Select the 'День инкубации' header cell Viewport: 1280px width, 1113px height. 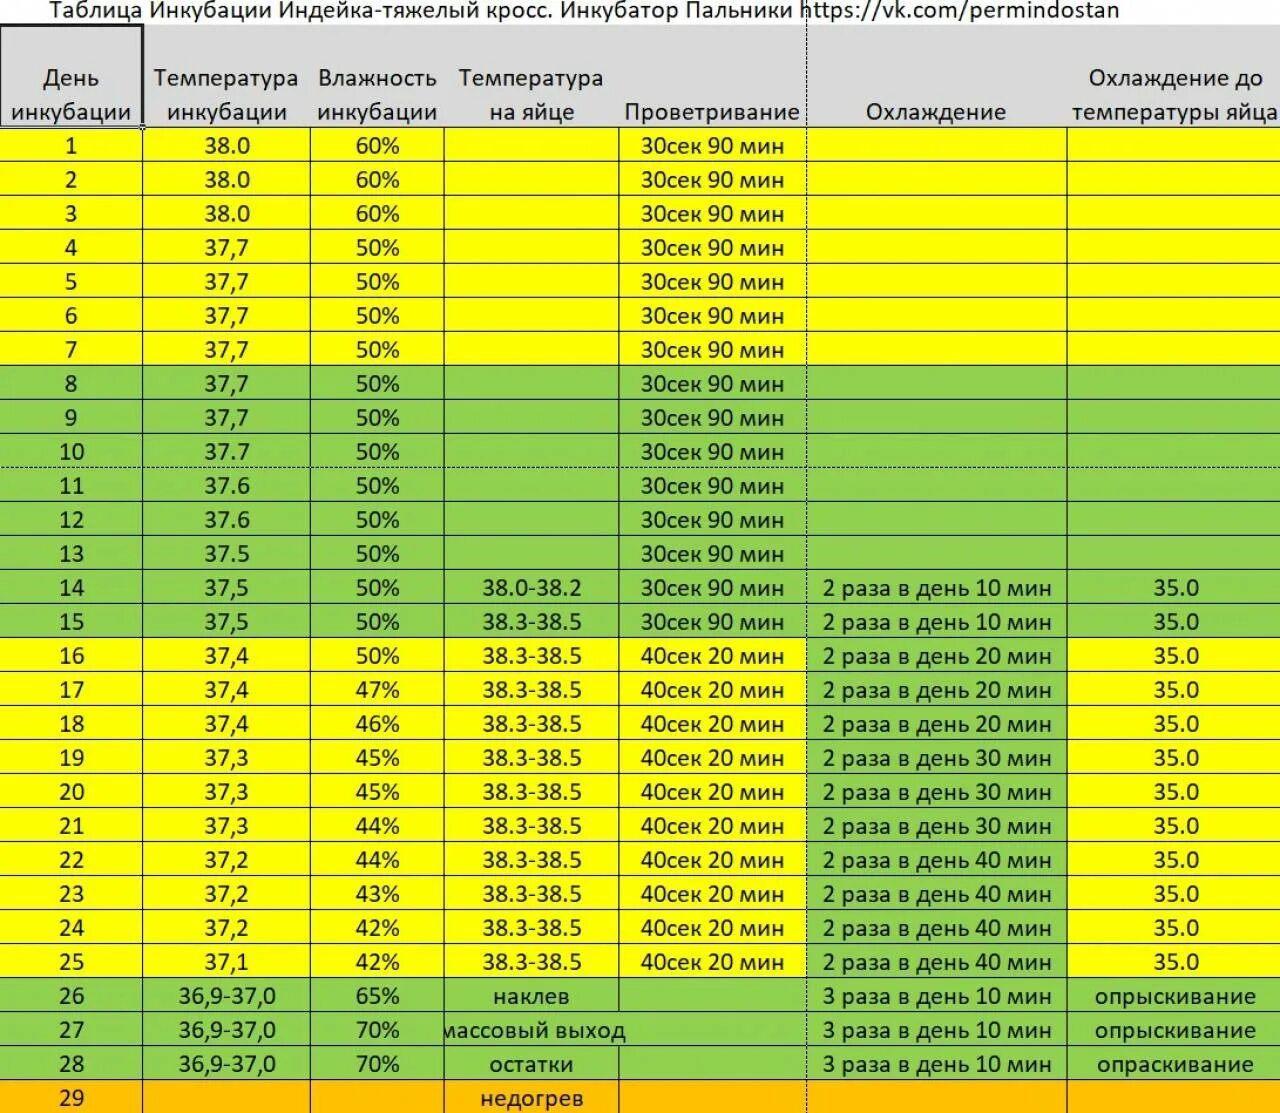pos(71,76)
